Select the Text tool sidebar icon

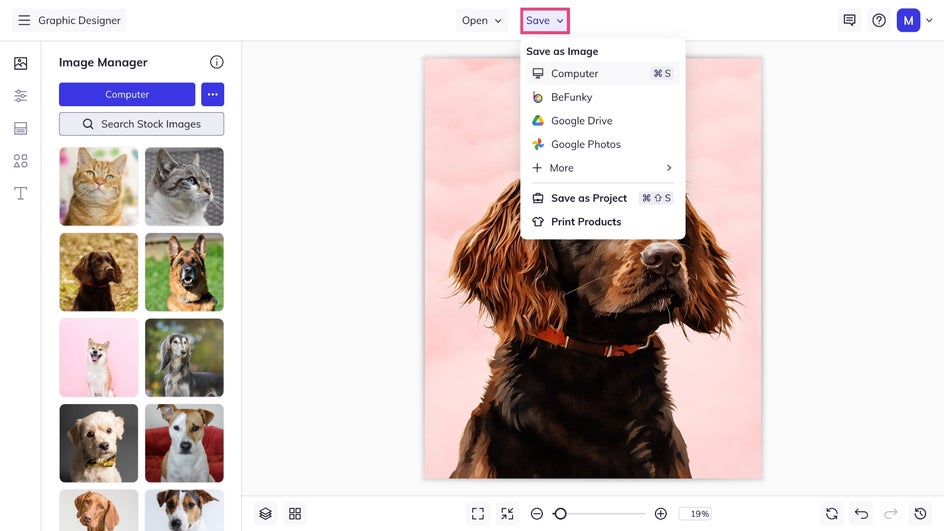pyautogui.click(x=20, y=193)
